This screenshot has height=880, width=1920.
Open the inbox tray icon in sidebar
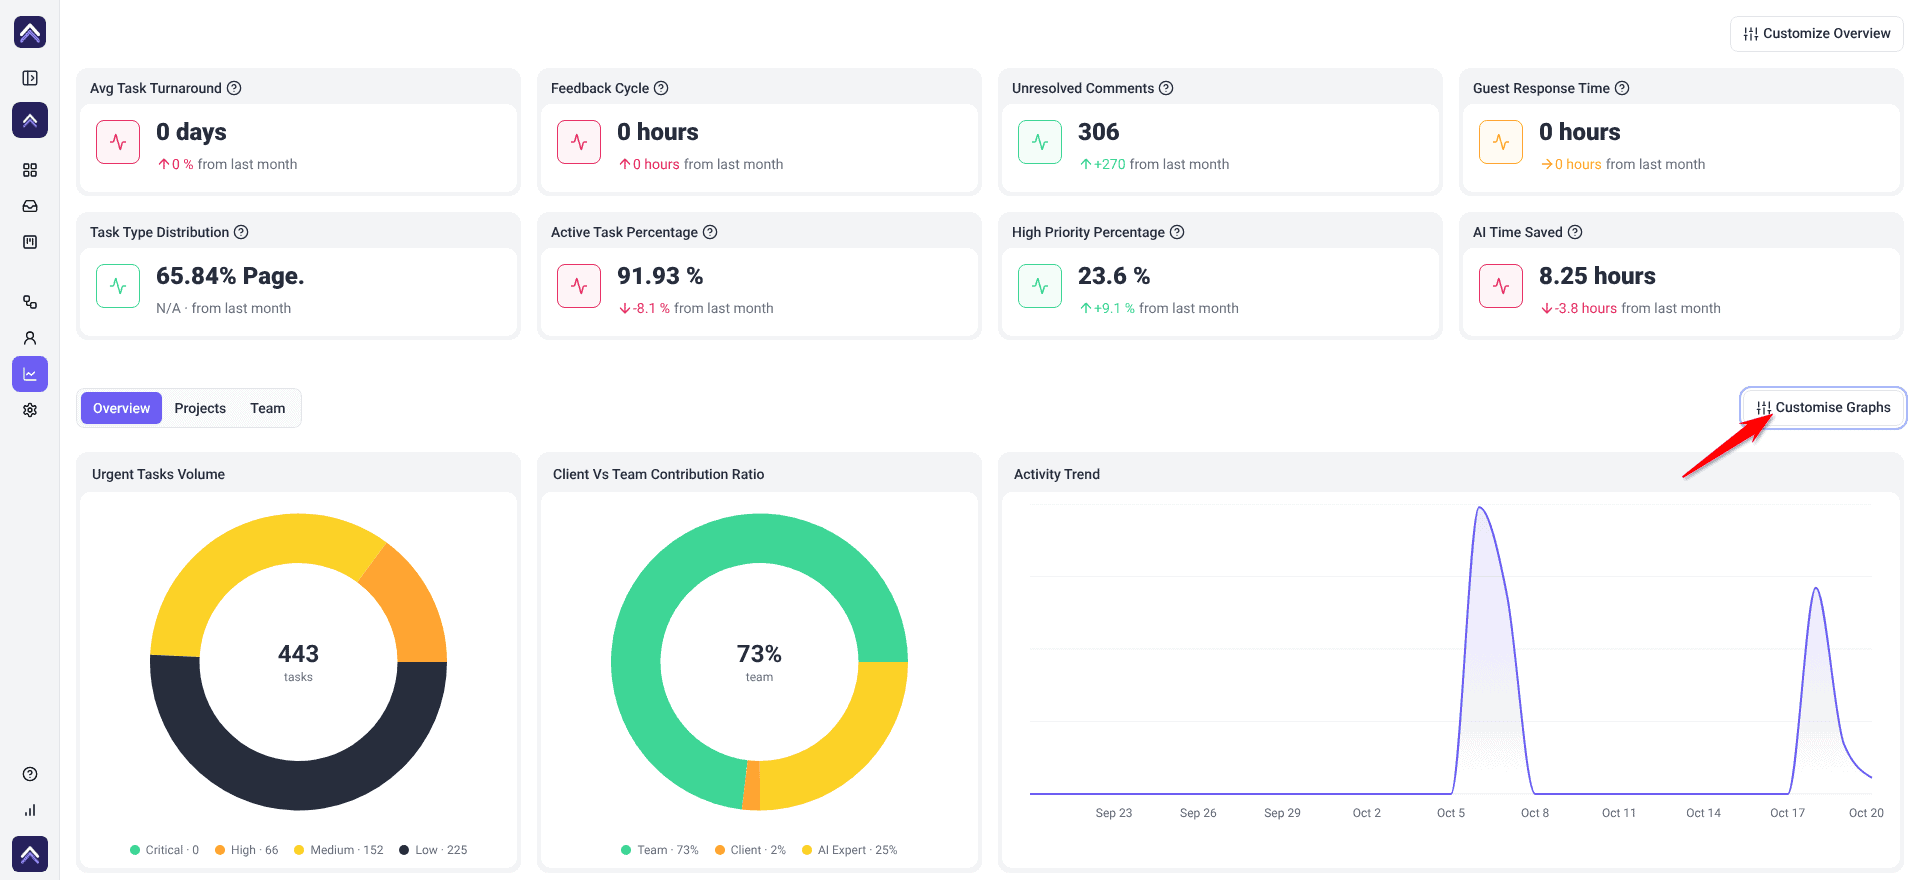tap(30, 206)
